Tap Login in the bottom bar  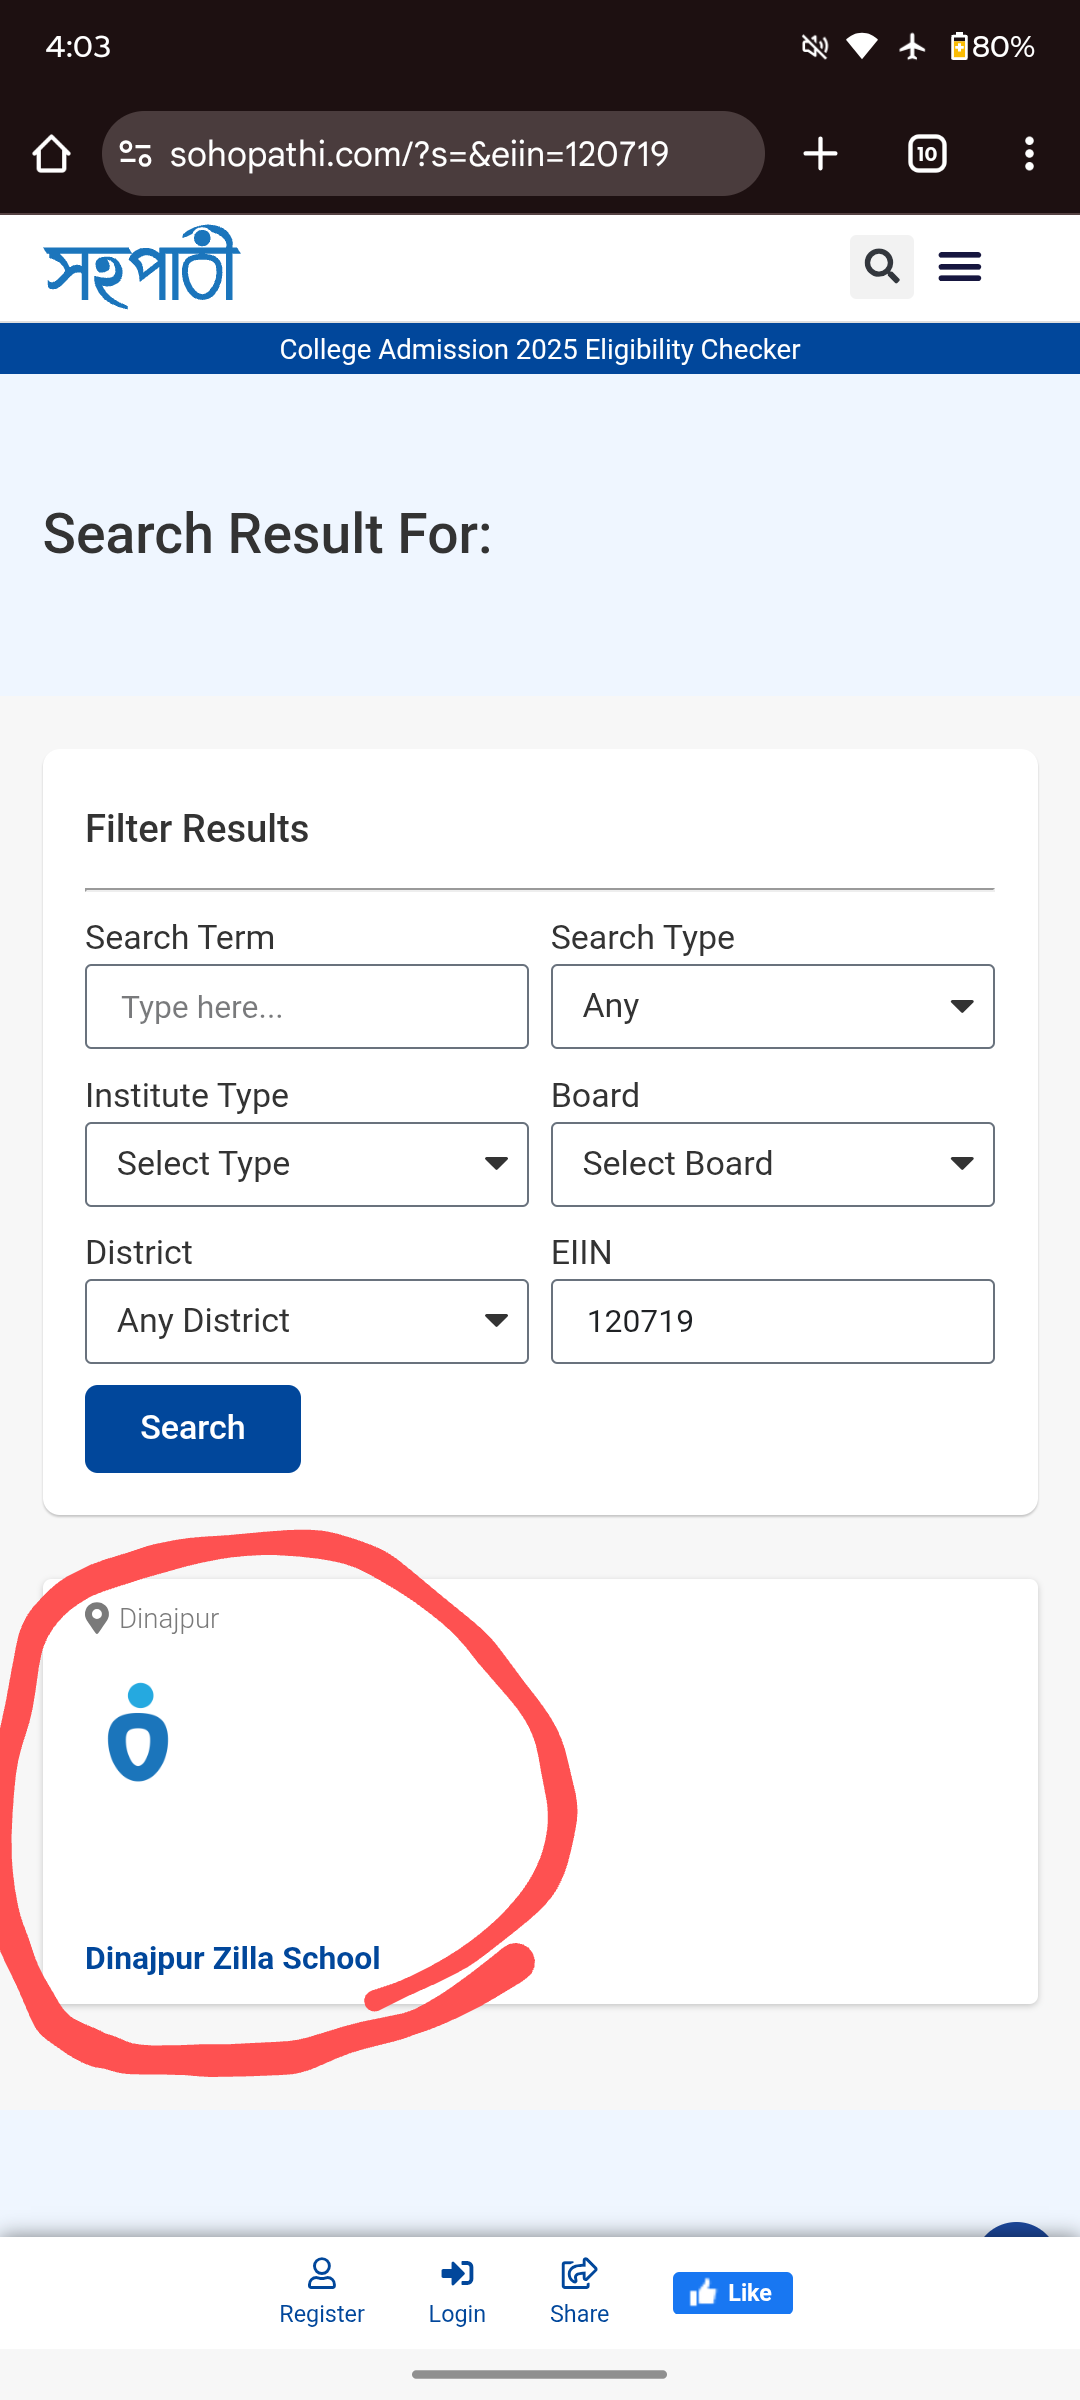(457, 2291)
